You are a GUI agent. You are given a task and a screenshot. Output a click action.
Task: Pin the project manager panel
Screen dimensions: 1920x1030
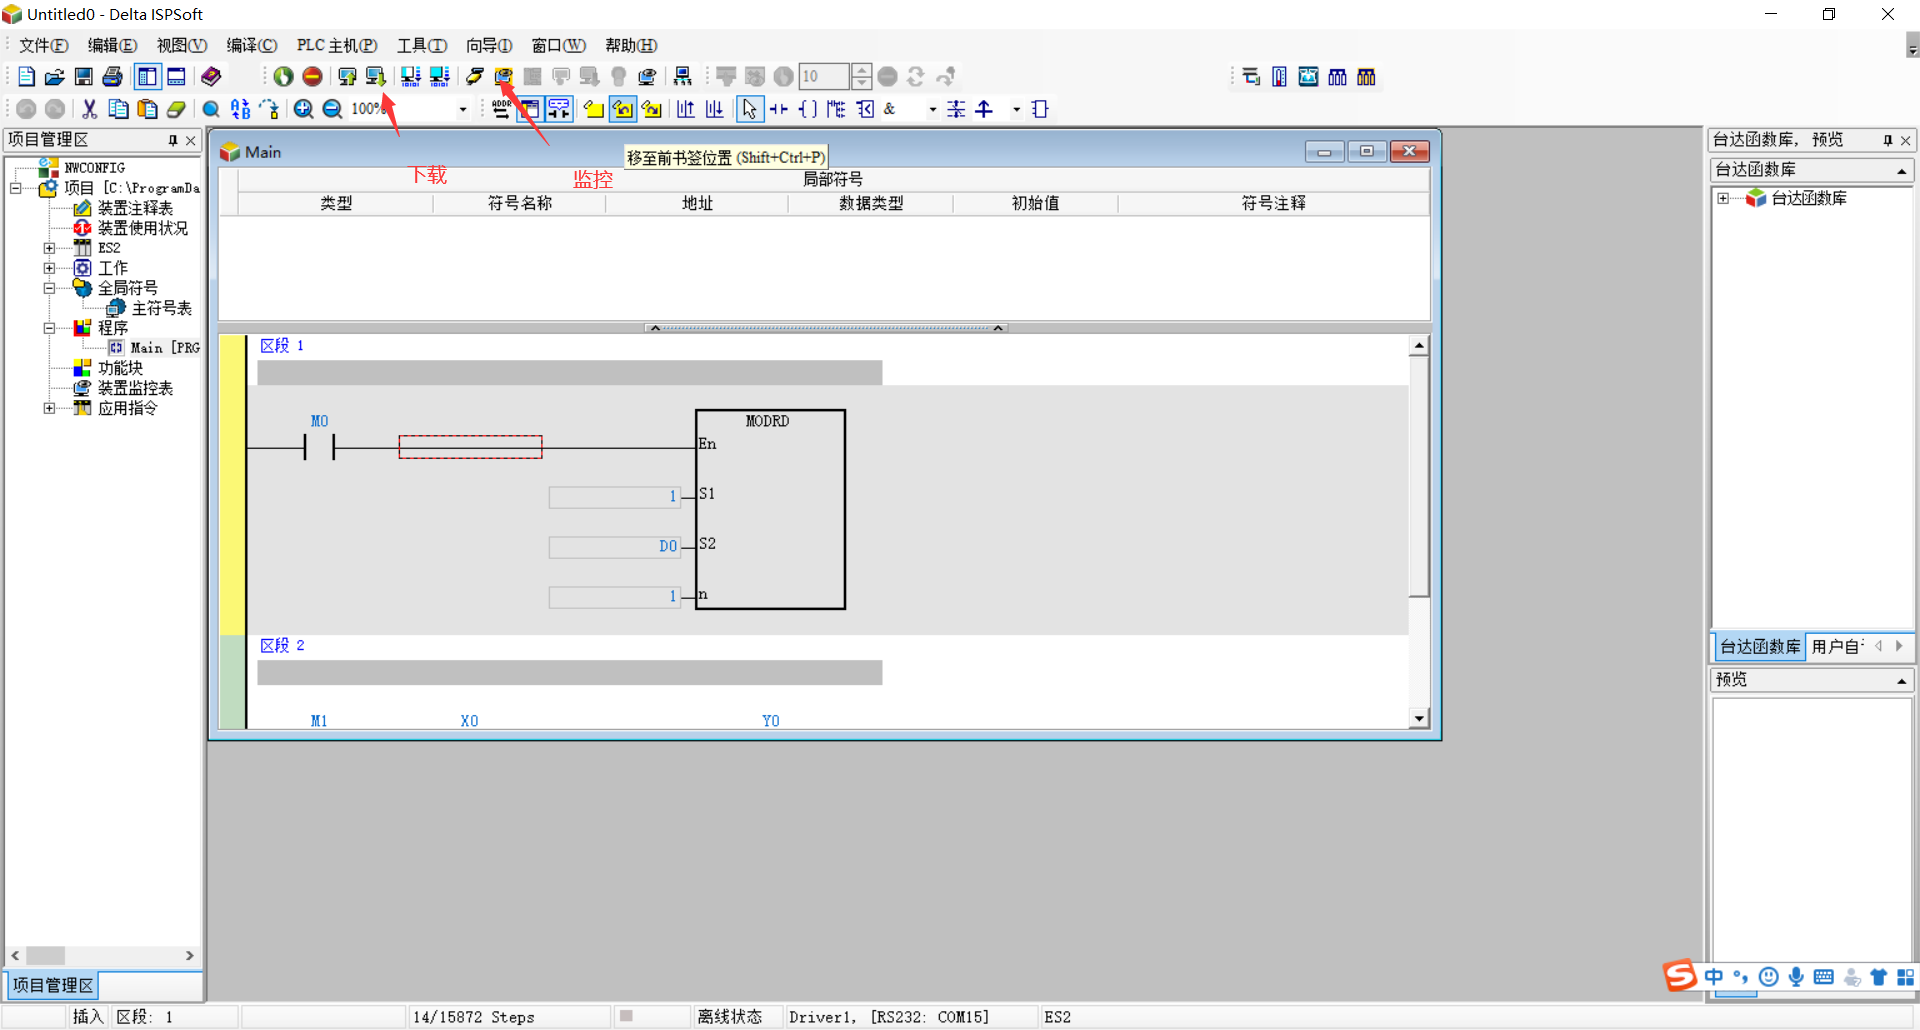[x=173, y=140]
